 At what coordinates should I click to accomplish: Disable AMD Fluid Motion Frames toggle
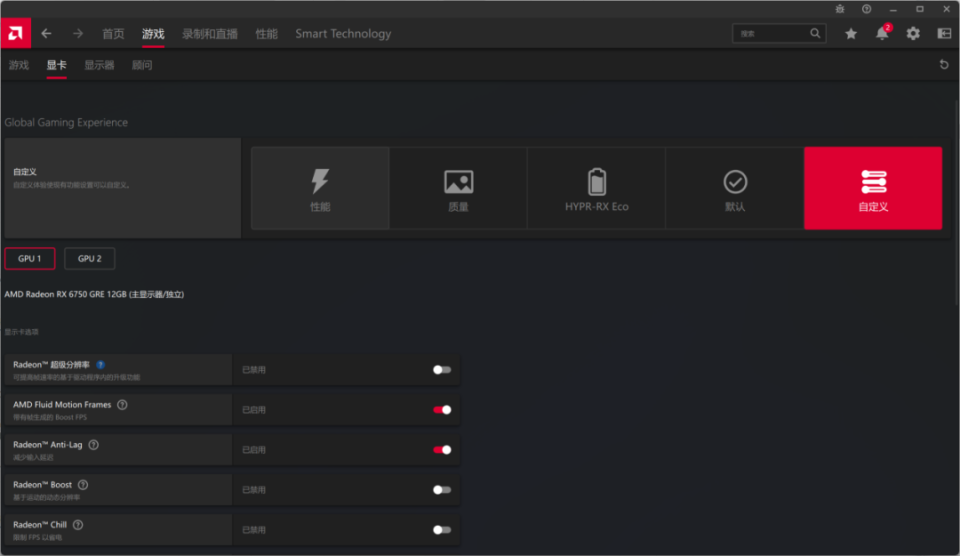point(442,410)
